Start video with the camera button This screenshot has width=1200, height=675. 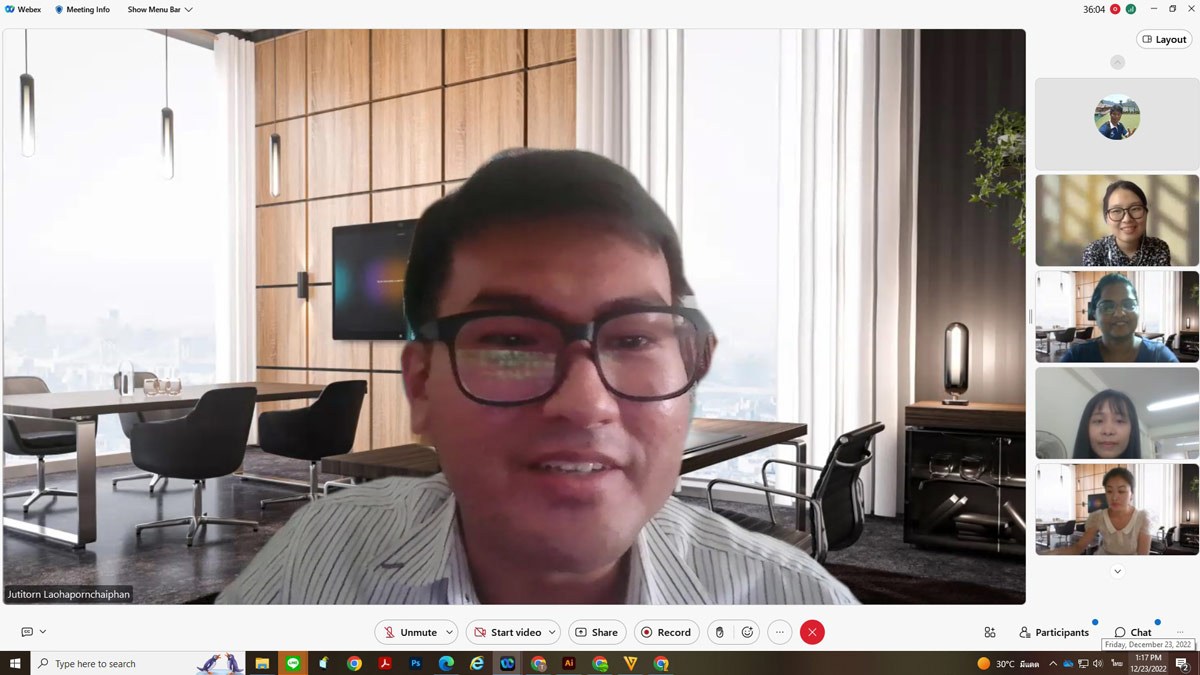tap(507, 632)
